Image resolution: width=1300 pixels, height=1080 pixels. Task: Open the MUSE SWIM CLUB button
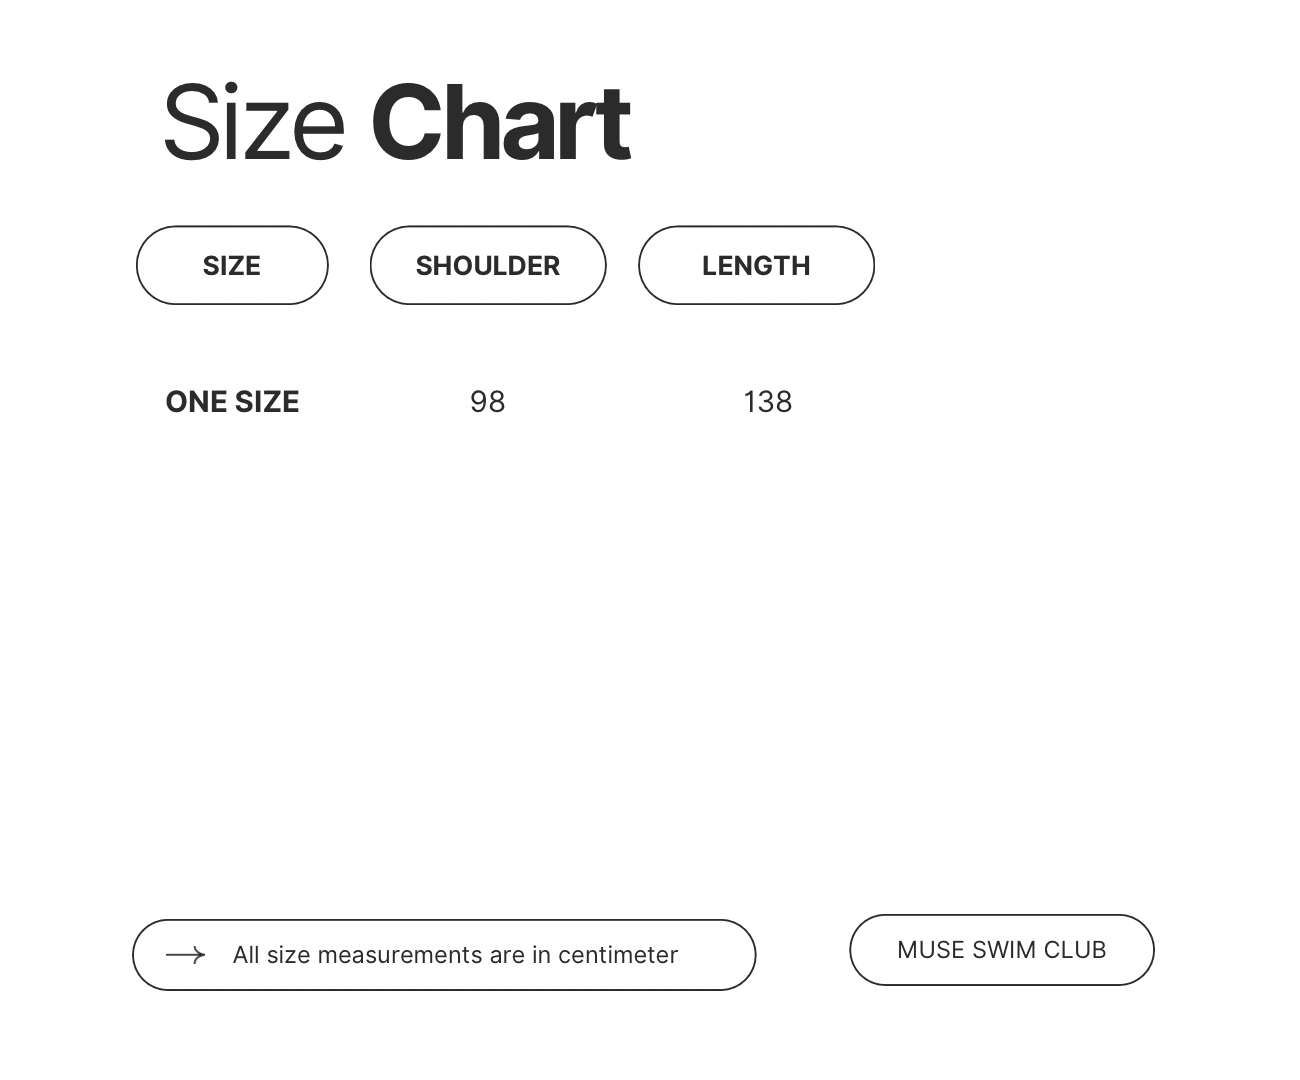tap(1001, 950)
